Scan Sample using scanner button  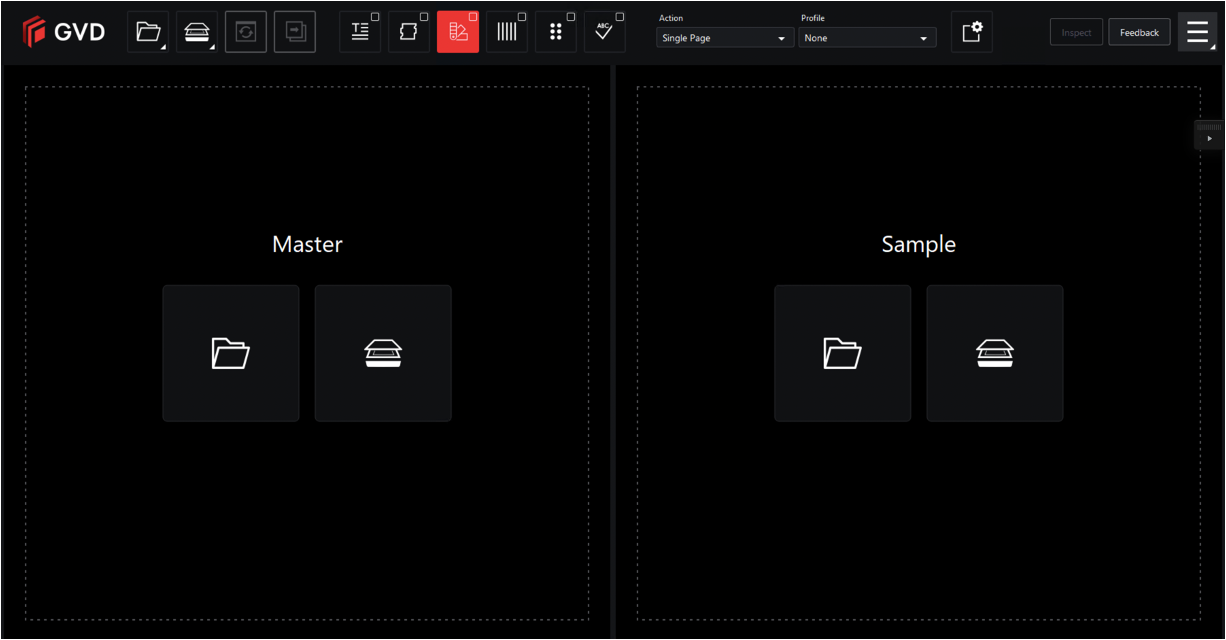pos(994,353)
